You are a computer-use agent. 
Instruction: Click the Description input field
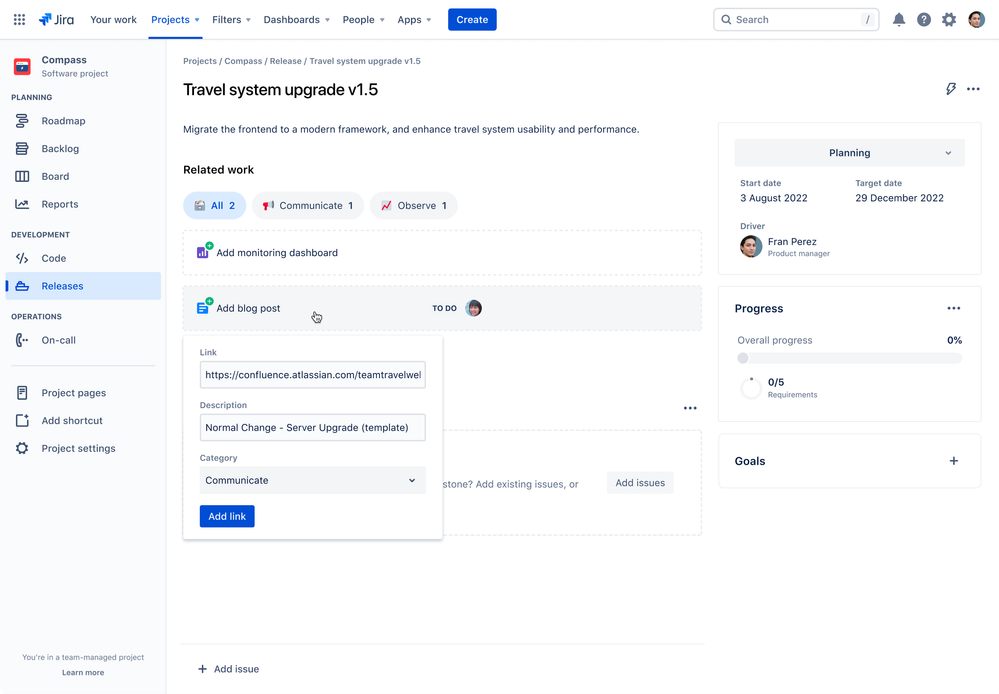(x=312, y=428)
